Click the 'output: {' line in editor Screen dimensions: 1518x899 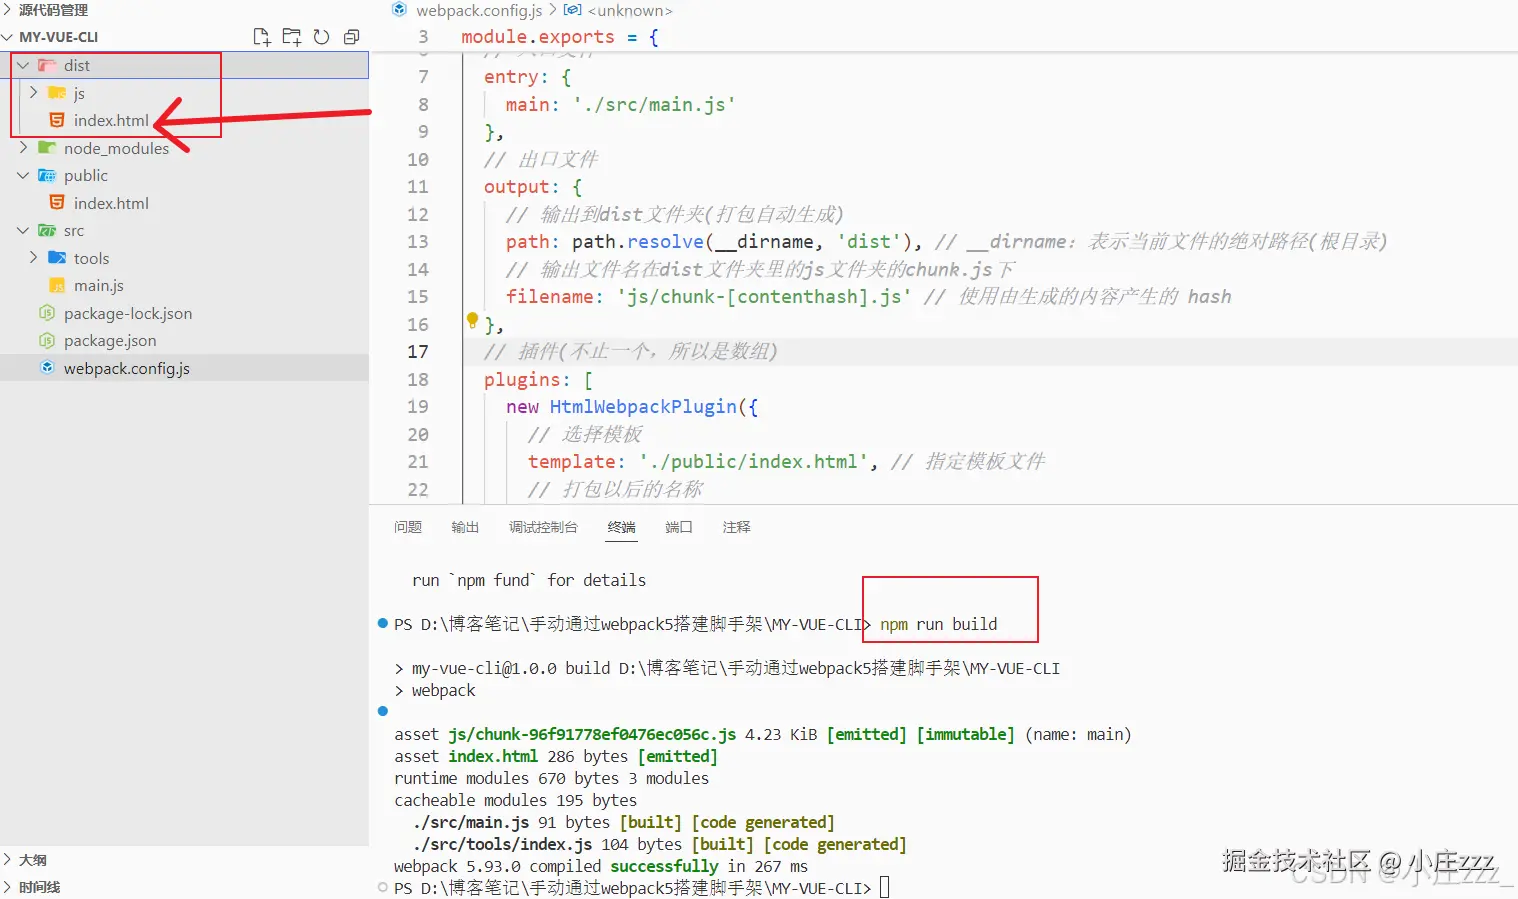(533, 187)
